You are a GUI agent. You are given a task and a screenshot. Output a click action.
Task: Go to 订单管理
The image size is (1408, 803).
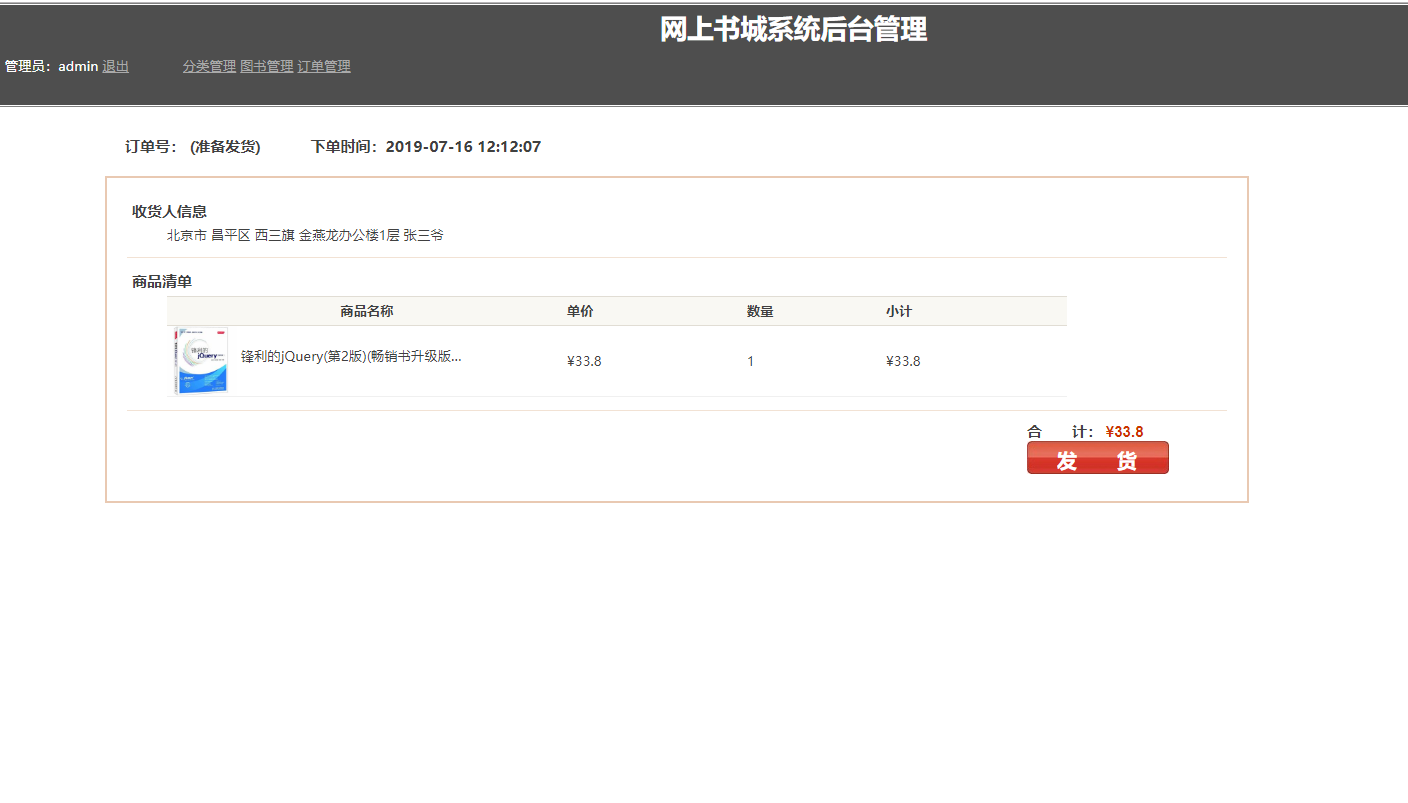point(323,66)
